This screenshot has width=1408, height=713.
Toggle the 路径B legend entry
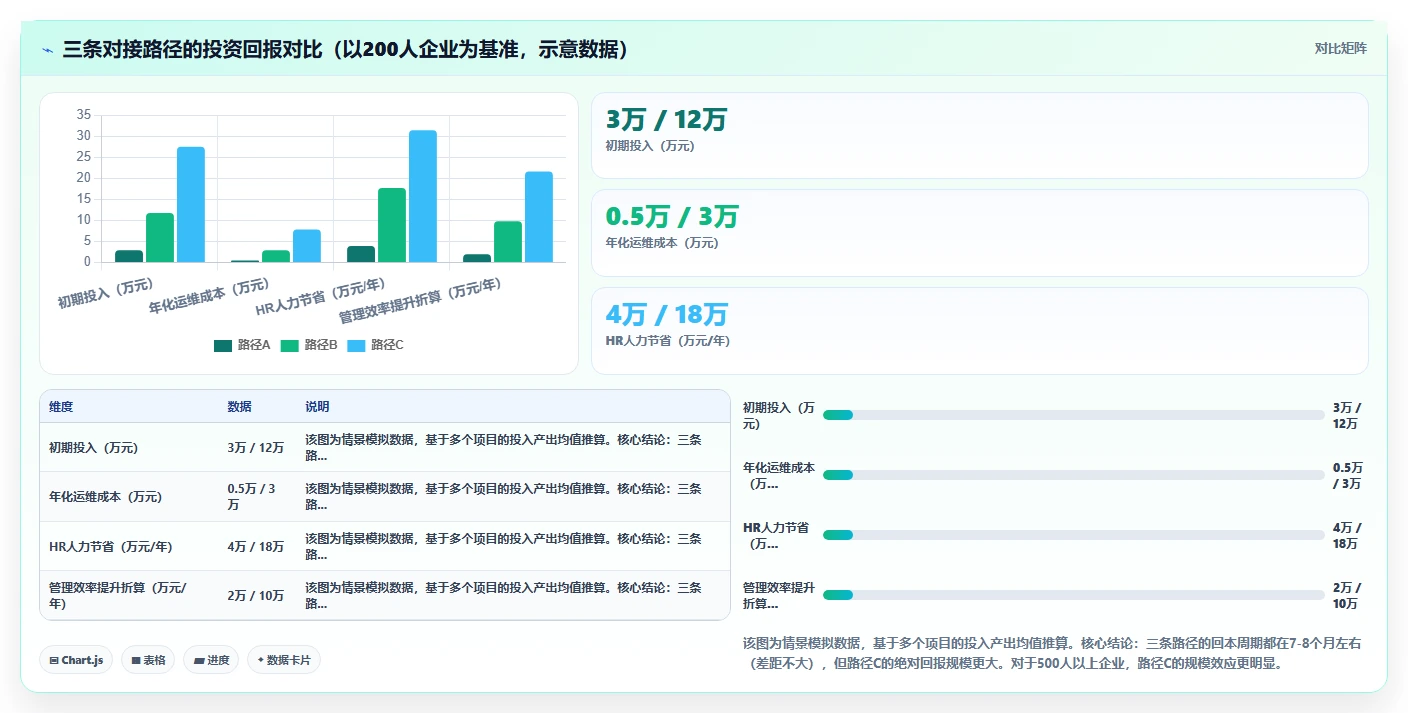(x=309, y=345)
